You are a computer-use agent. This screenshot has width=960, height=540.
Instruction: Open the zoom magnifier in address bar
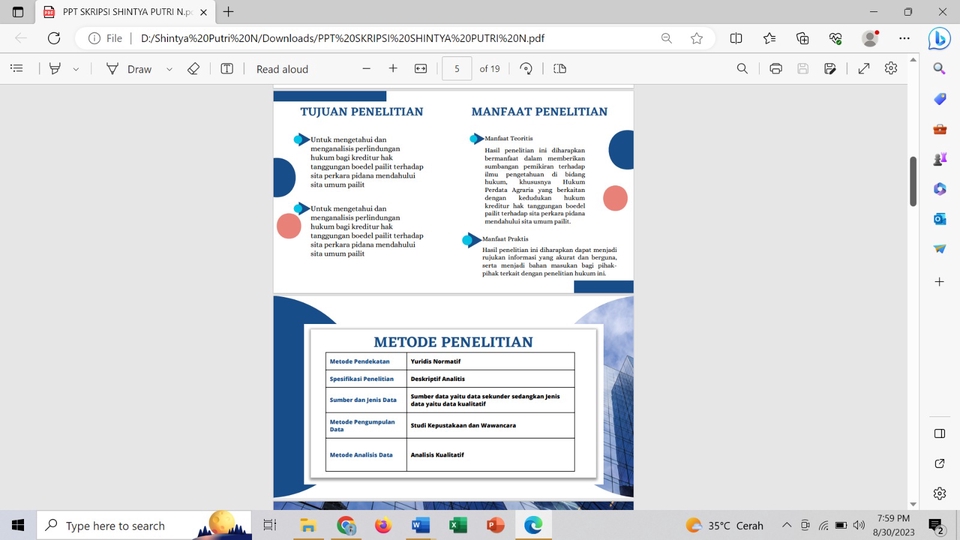click(x=667, y=38)
